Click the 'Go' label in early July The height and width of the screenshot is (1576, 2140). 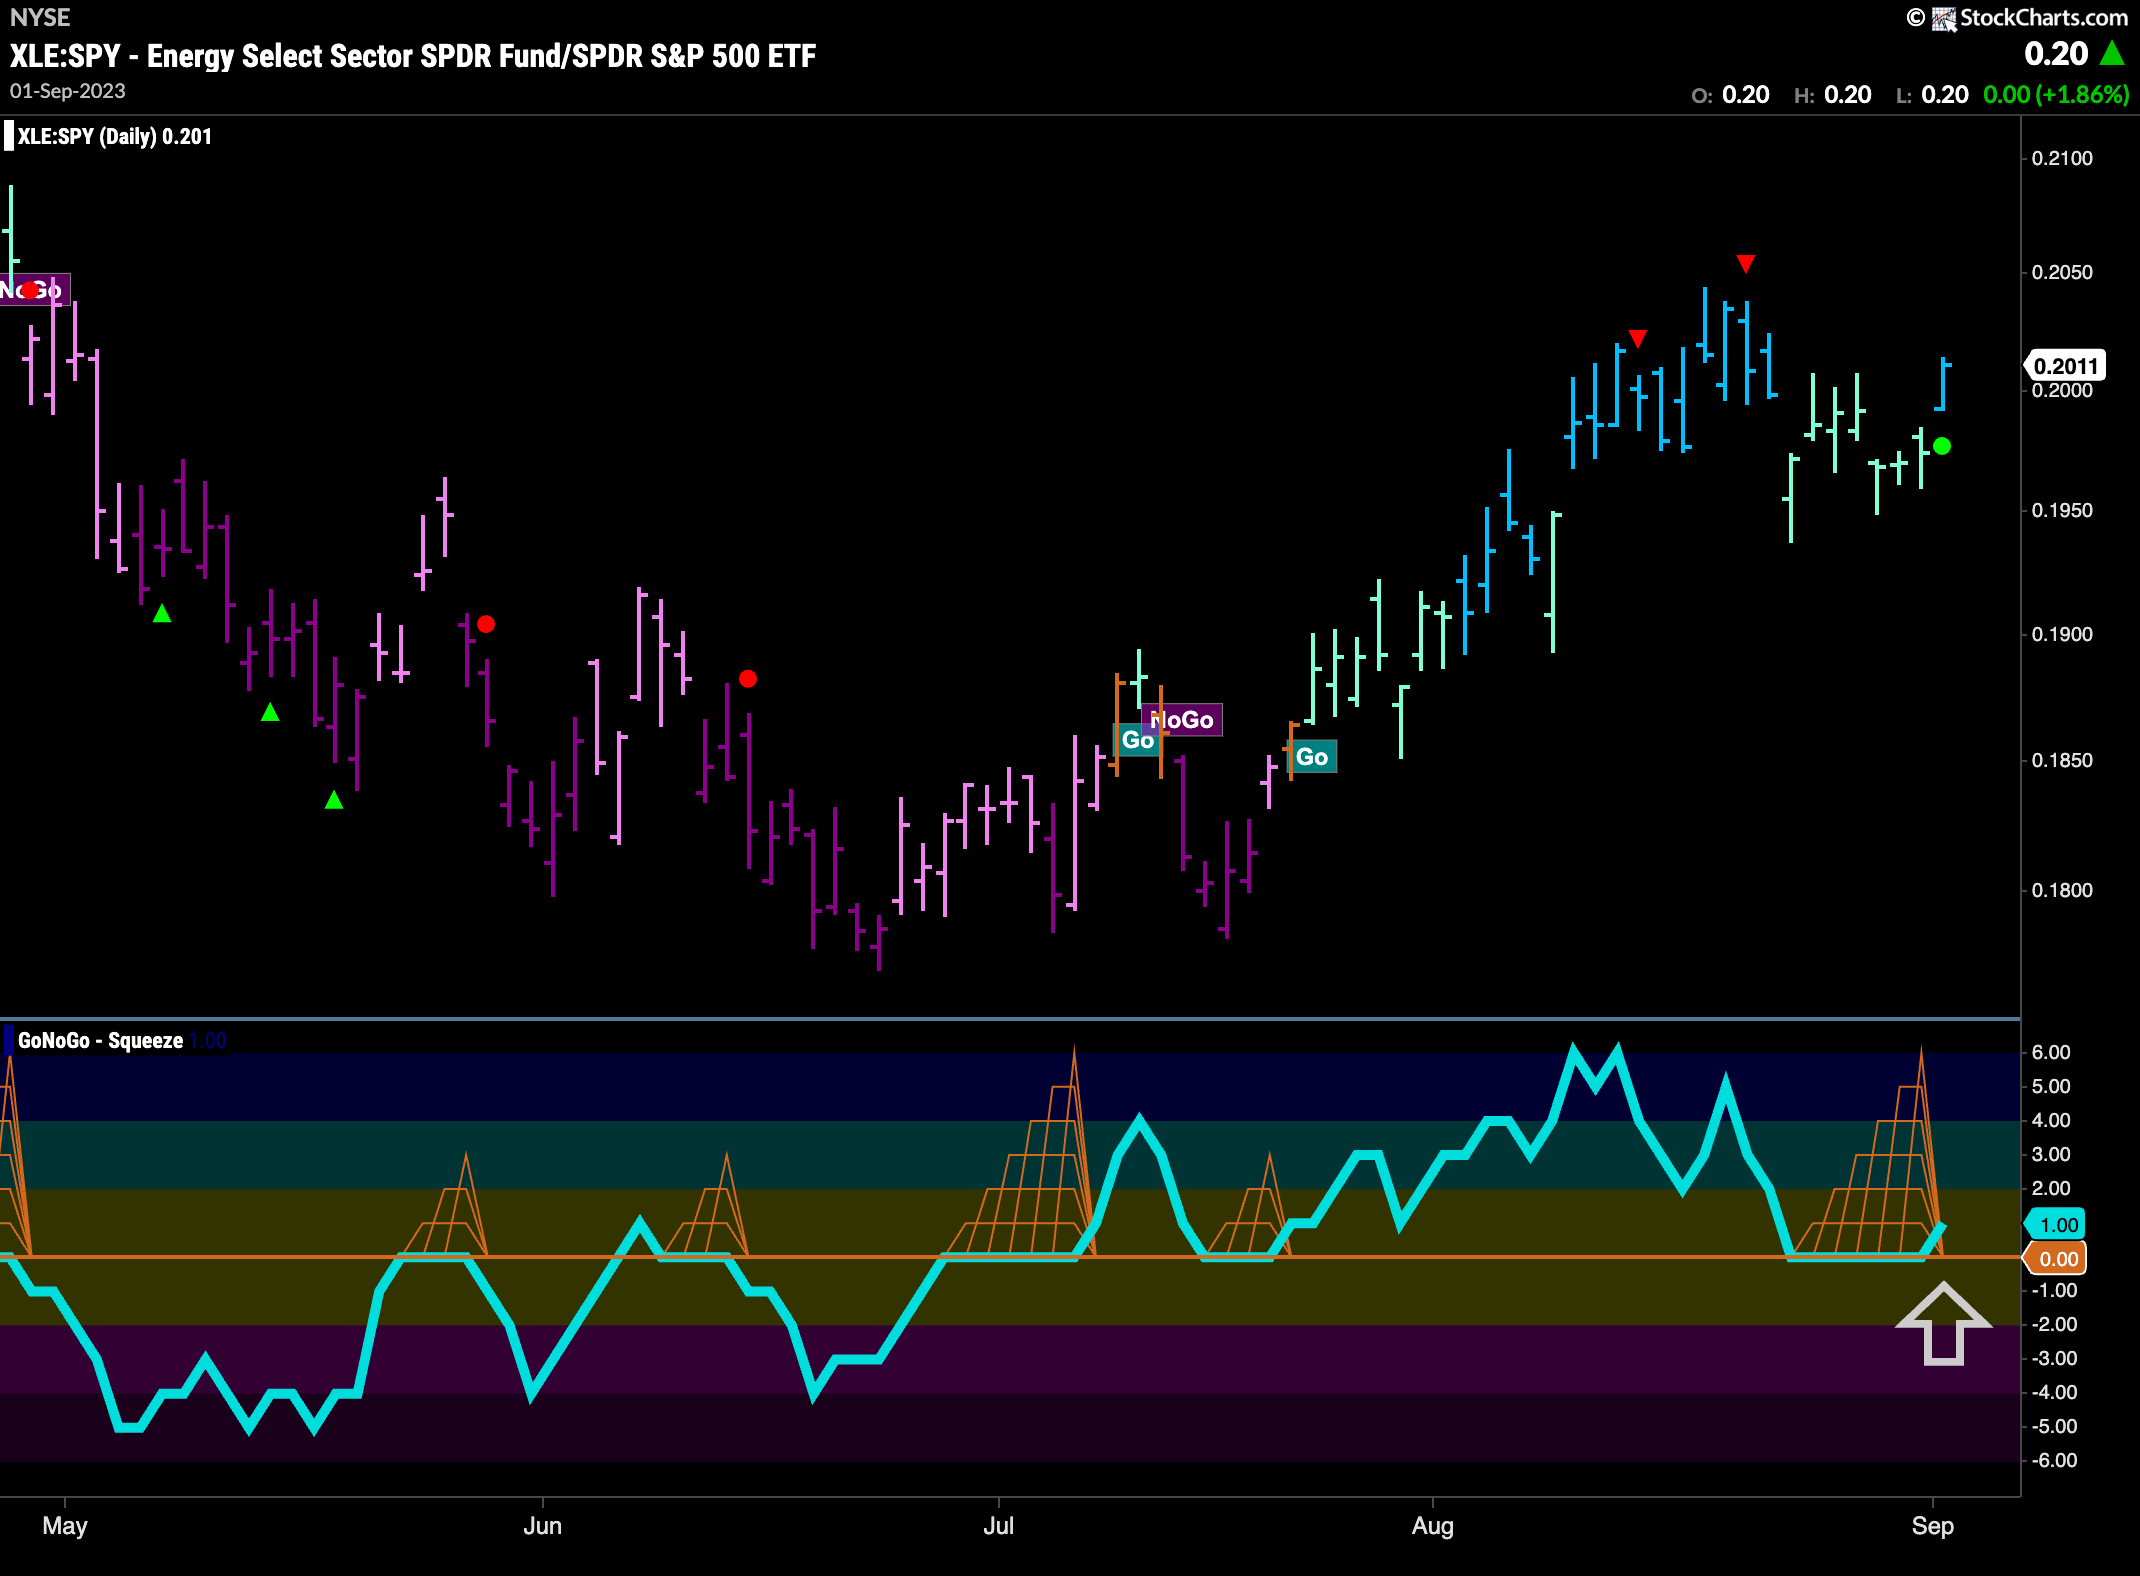click(x=1137, y=740)
